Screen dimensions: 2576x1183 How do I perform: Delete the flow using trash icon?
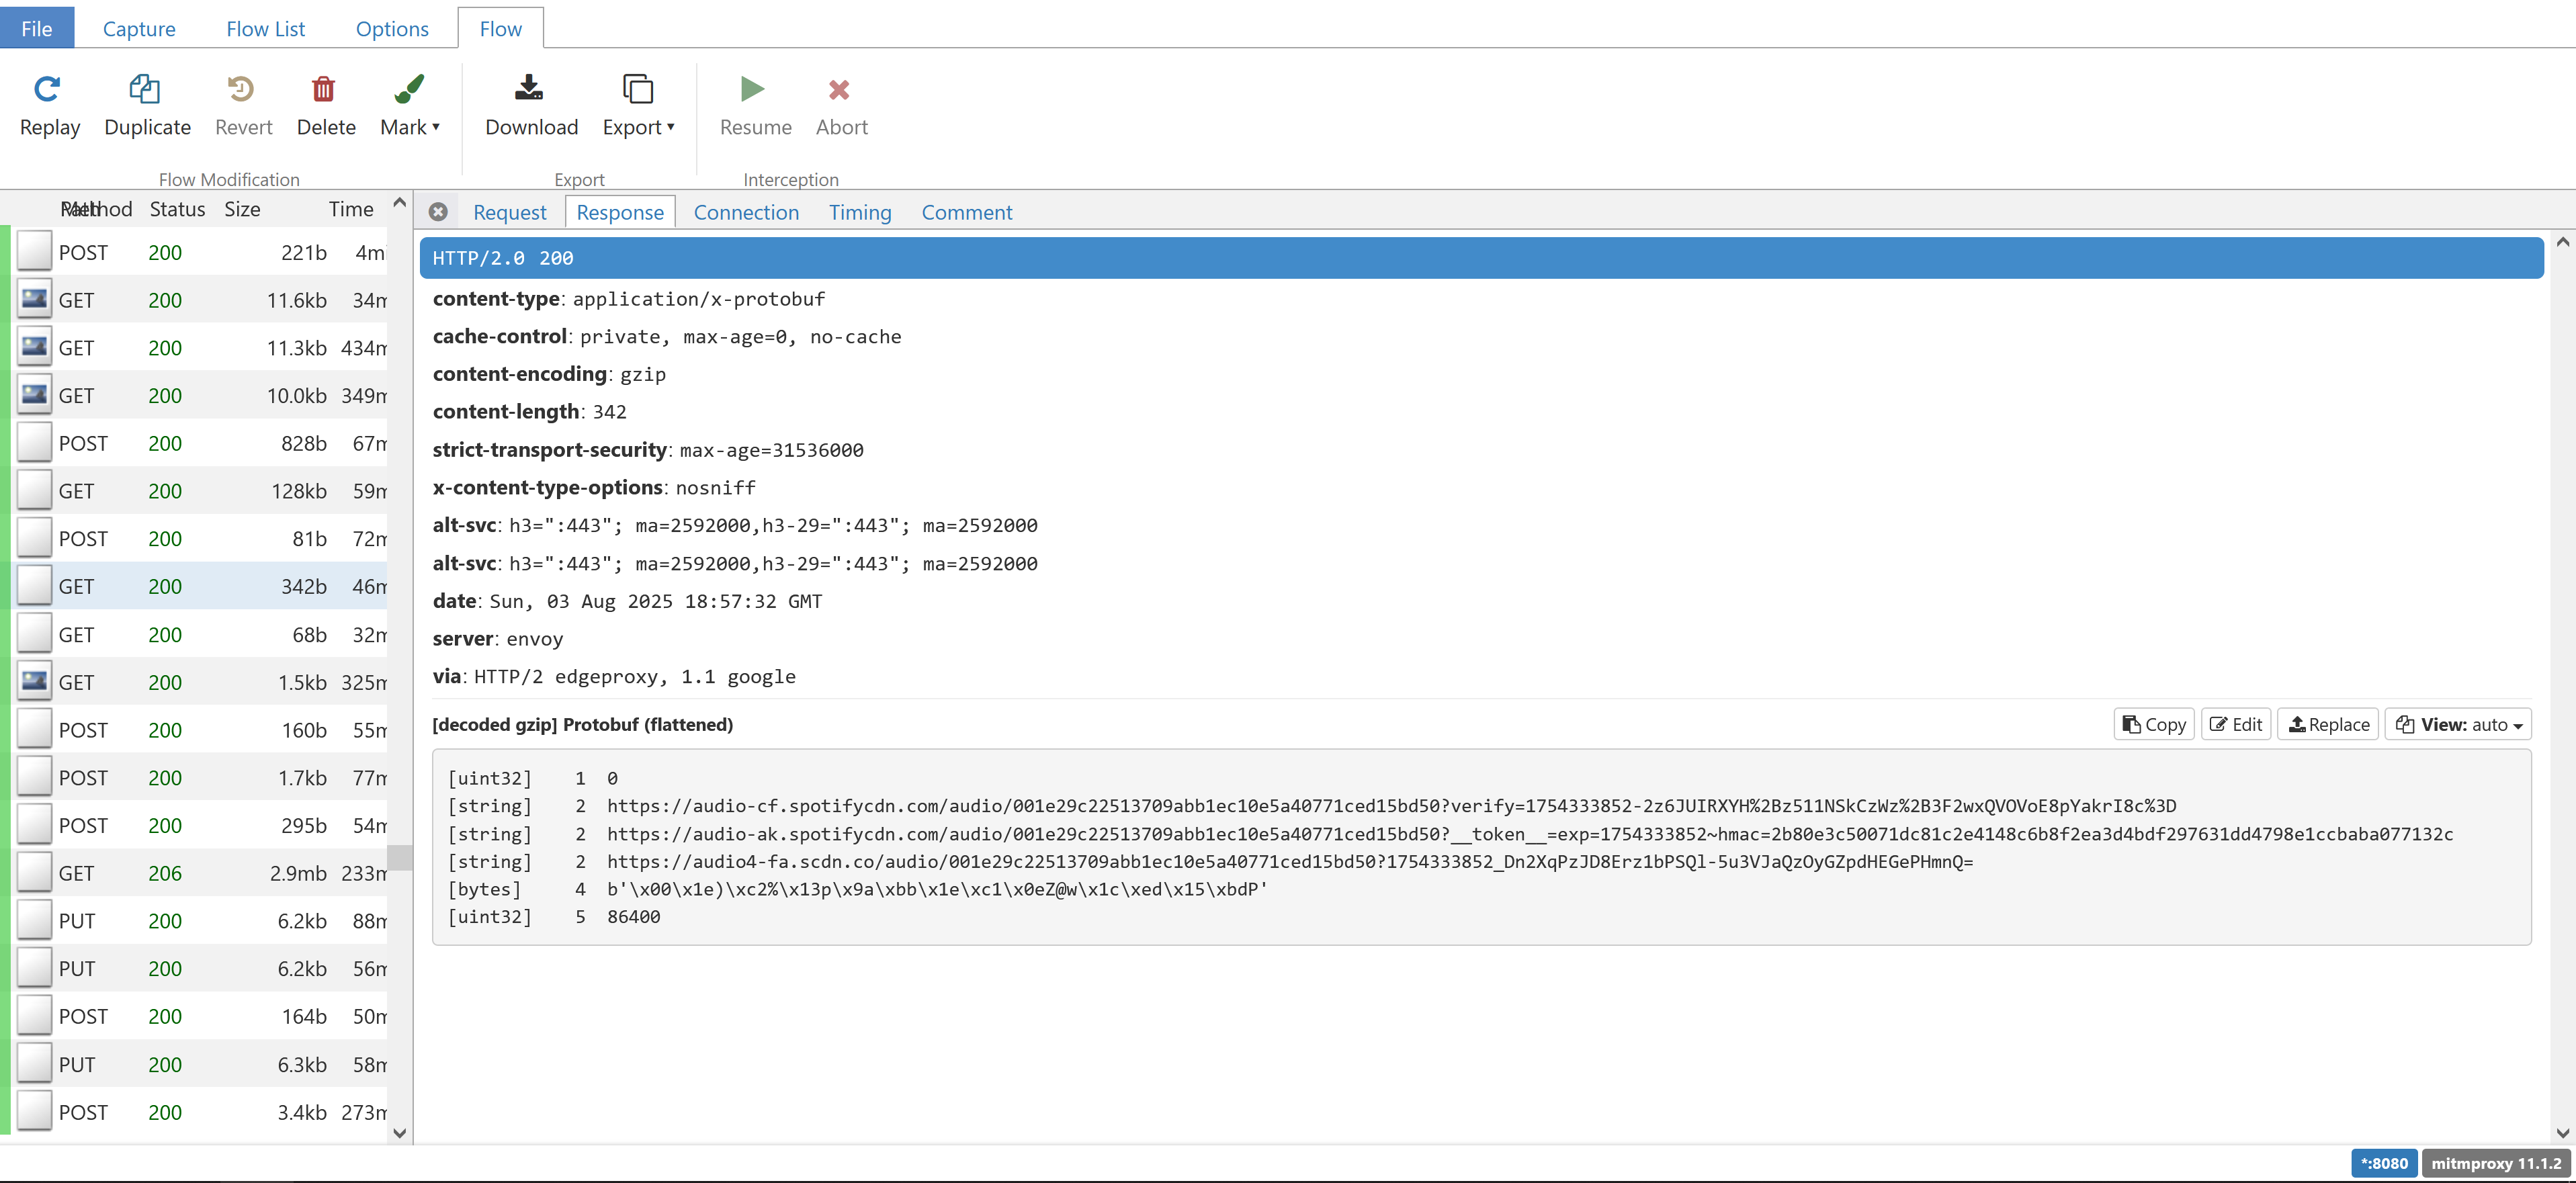(x=324, y=90)
